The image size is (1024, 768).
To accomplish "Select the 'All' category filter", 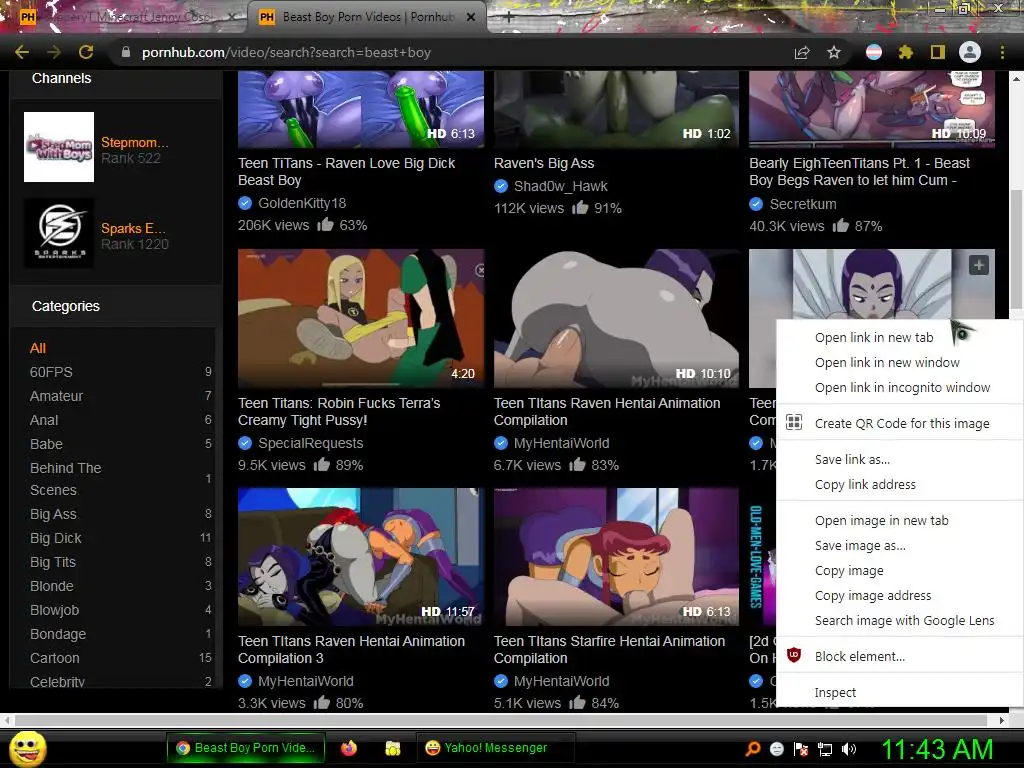I will pos(38,348).
